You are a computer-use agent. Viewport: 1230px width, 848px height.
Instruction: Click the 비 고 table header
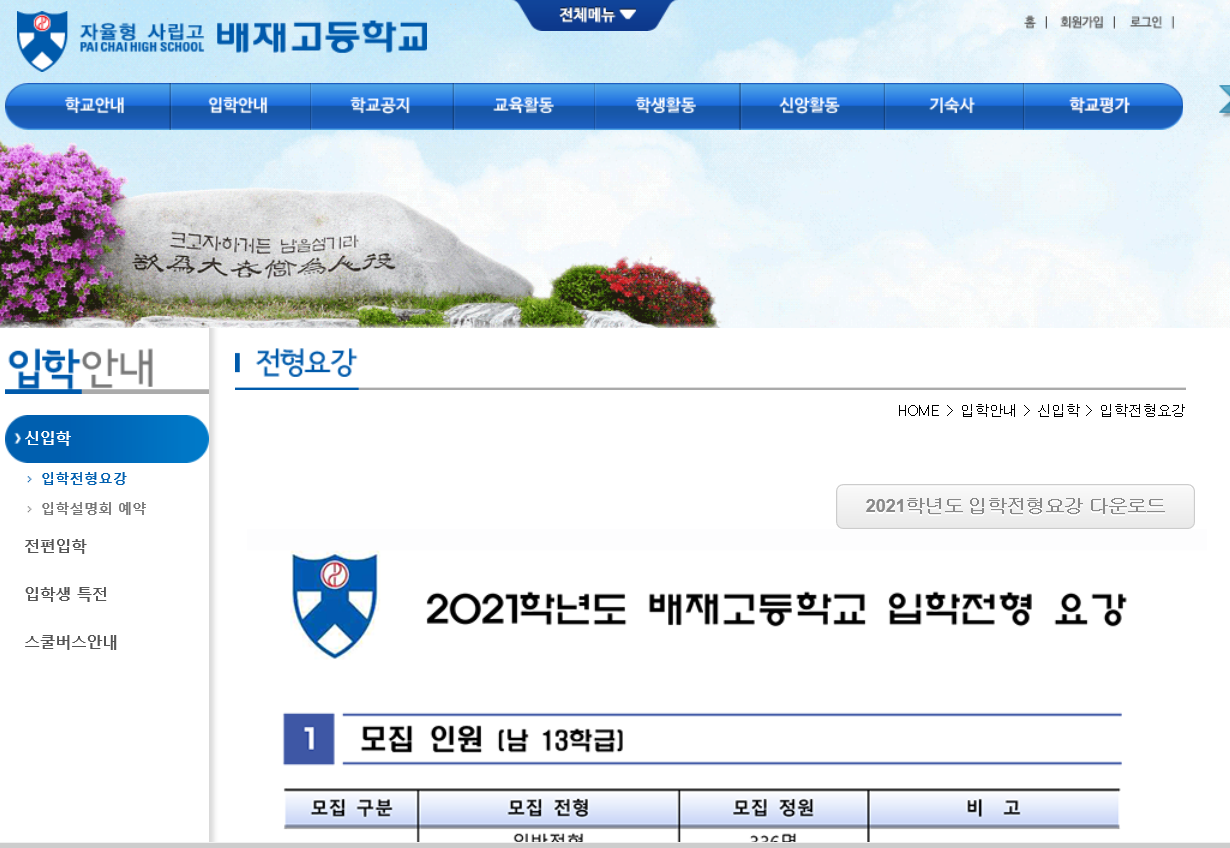[x=994, y=808]
